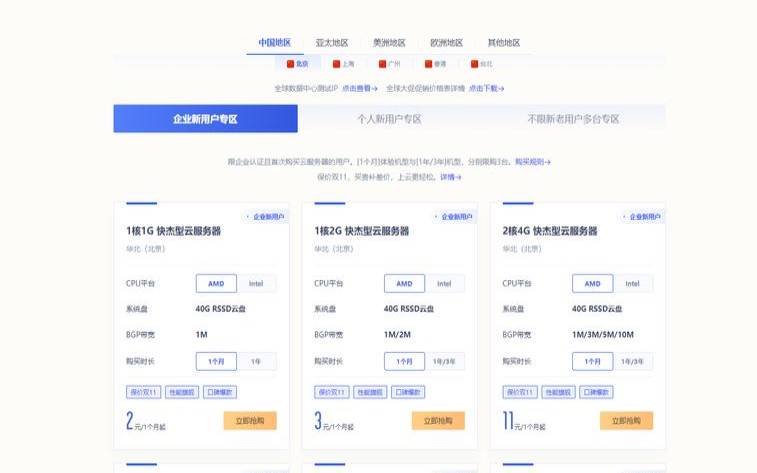Select AMD platform on 1核2G card

[x=405, y=283]
